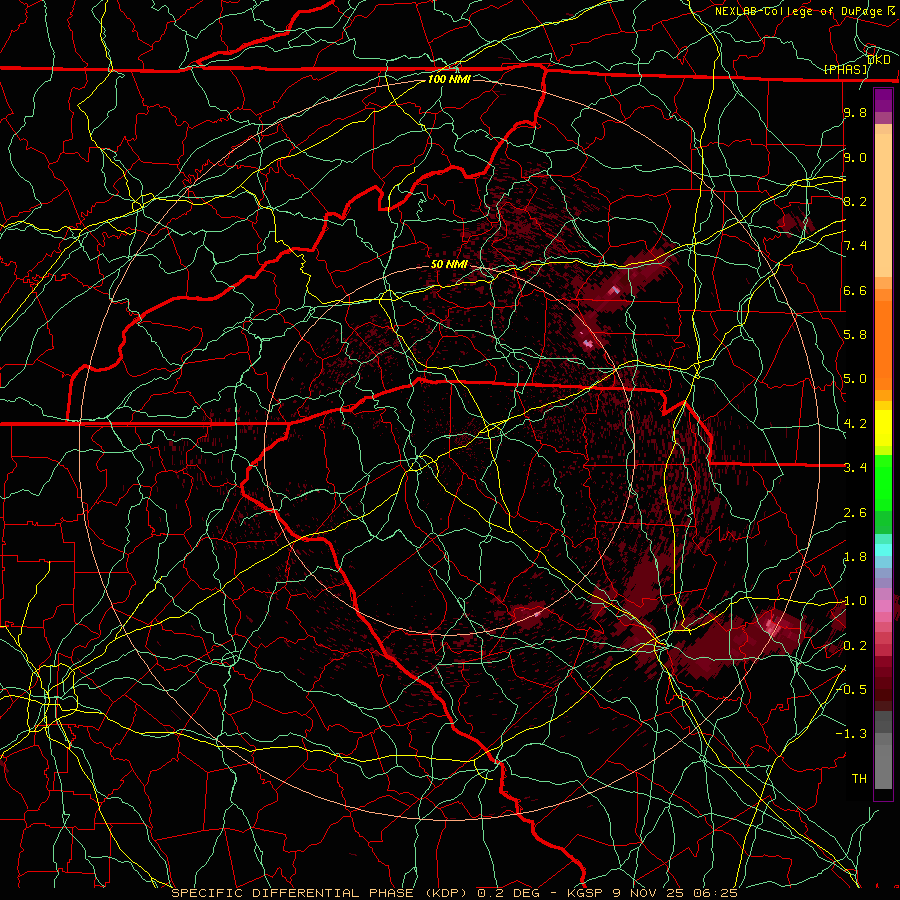Click the -1.3 value on the color scale
900x900 pixels.
pyautogui.click(x=852, y=734)
